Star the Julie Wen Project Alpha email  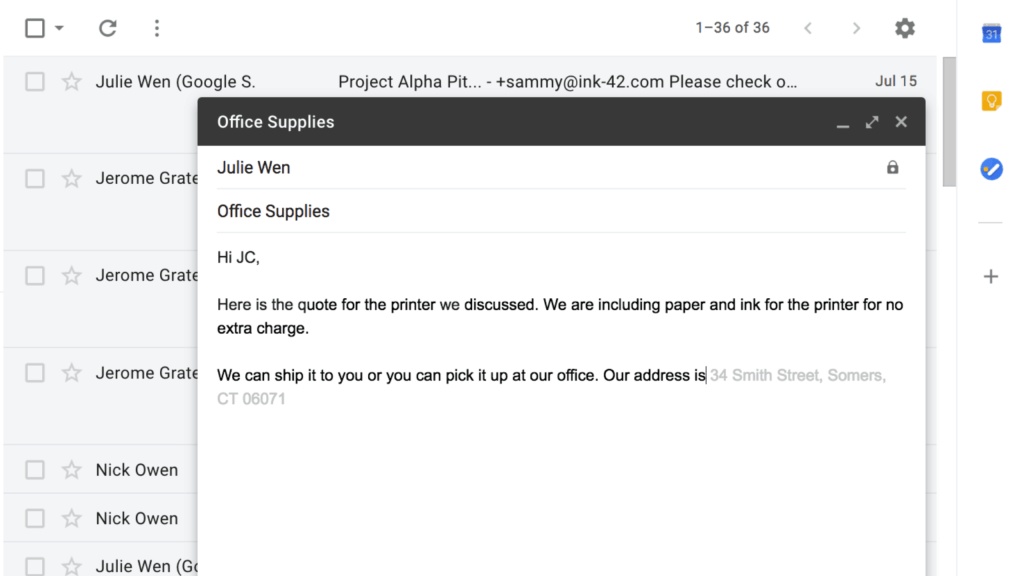pyautogui.click(x=71, y=82)
